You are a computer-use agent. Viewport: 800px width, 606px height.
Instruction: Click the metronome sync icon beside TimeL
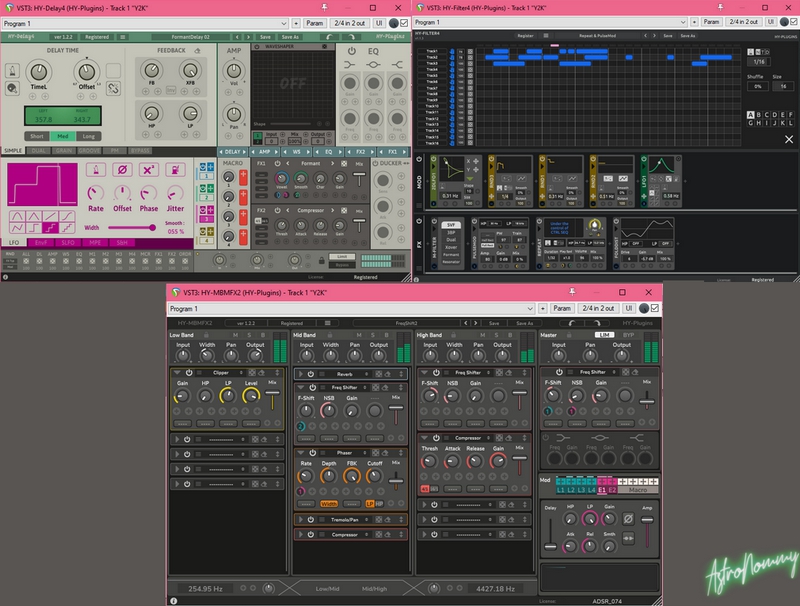[x=12, y=70]
